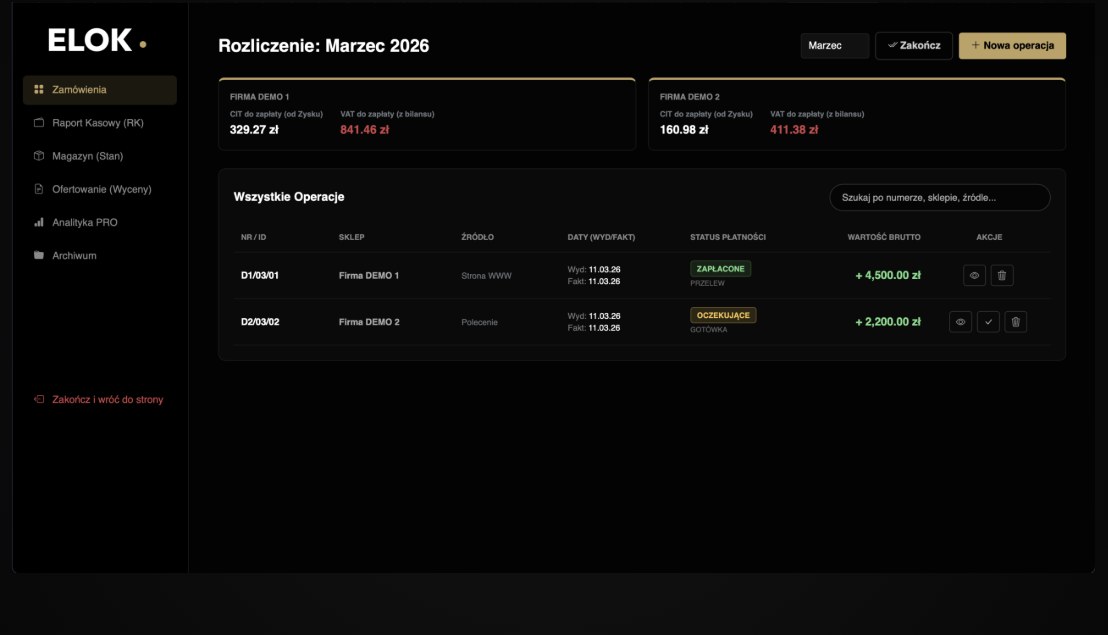Click the 329.27 zł CIT value

click(254, 130)
